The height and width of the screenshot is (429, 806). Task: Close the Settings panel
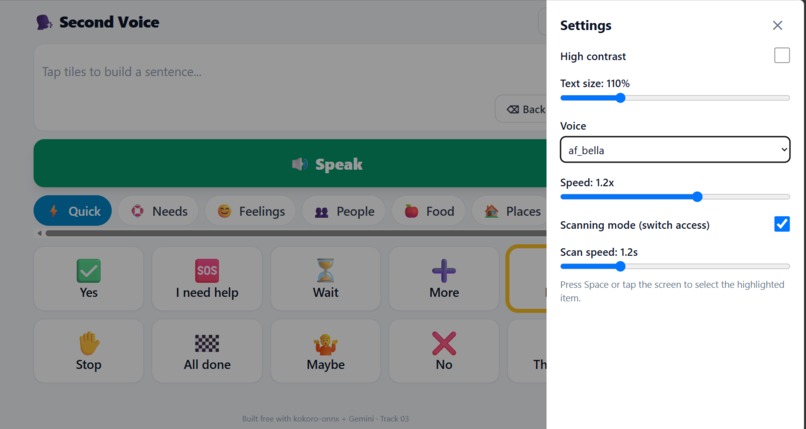[x=777, y=25]
